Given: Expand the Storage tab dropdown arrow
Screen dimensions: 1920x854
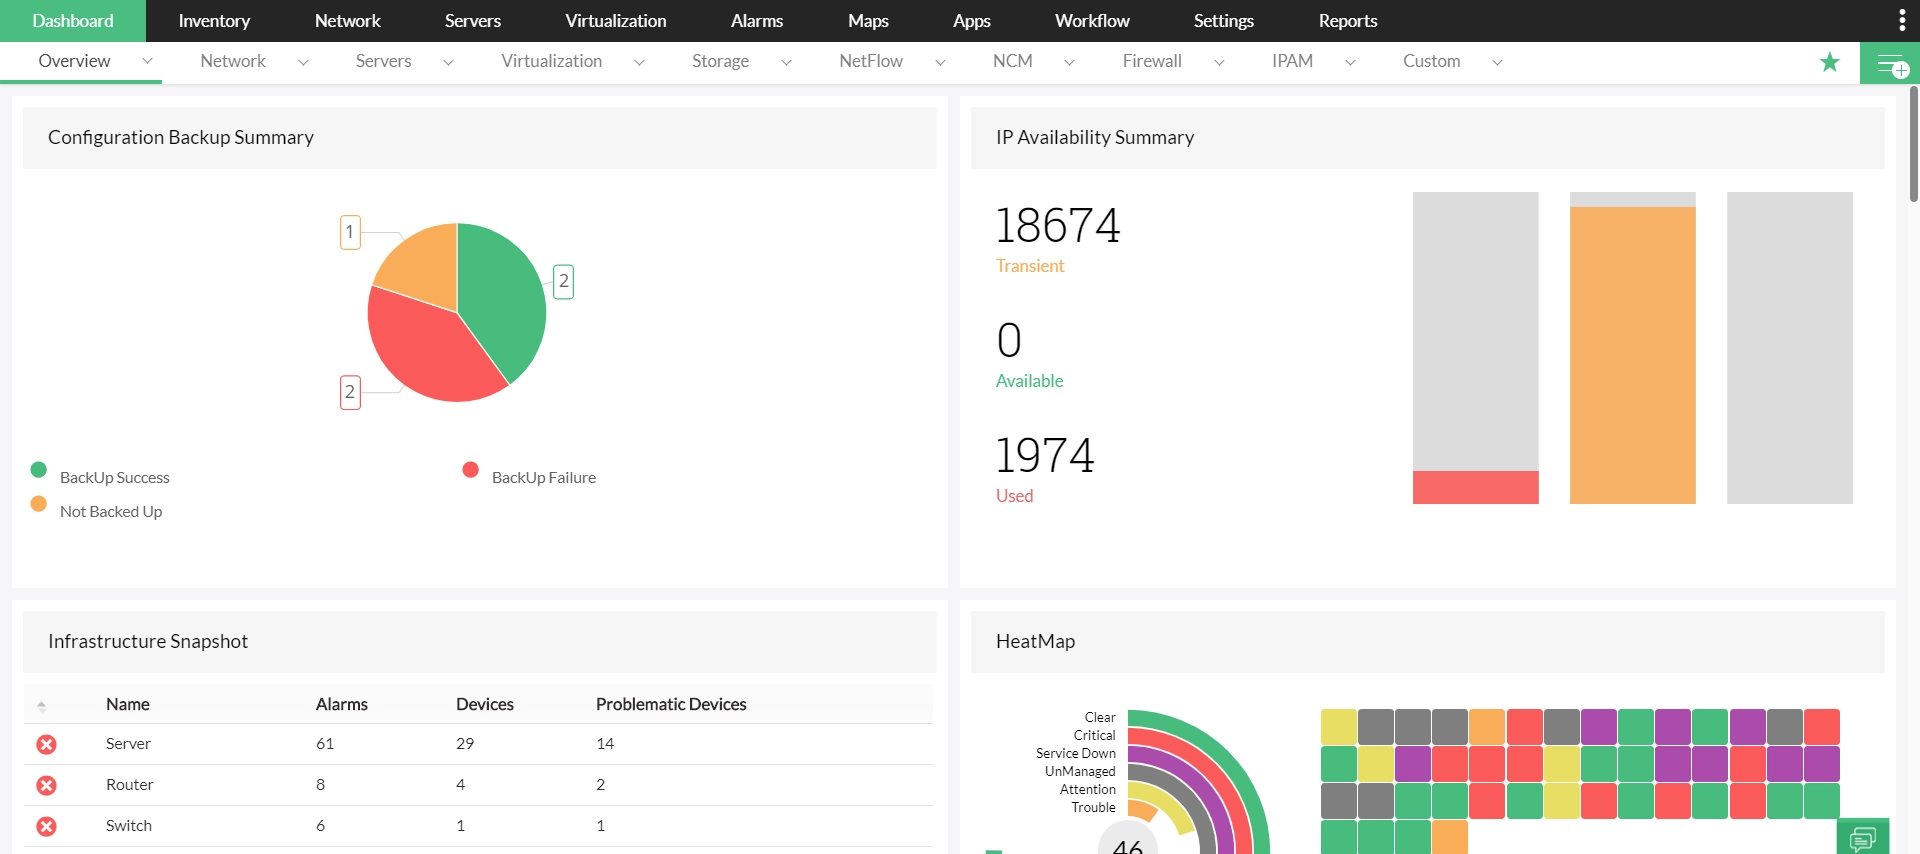Looking at the screenshot, I should point(786,62).
